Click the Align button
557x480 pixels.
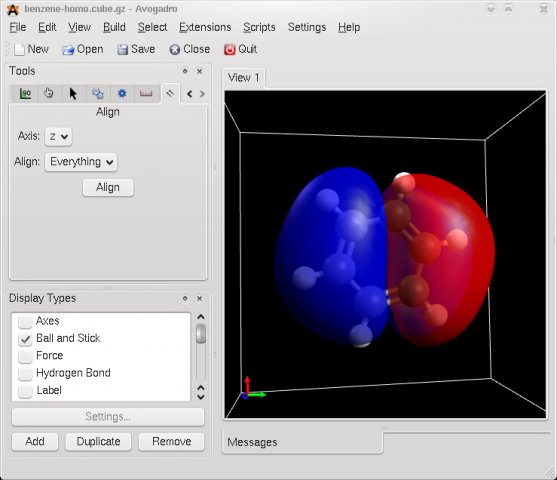coord(108,188)
